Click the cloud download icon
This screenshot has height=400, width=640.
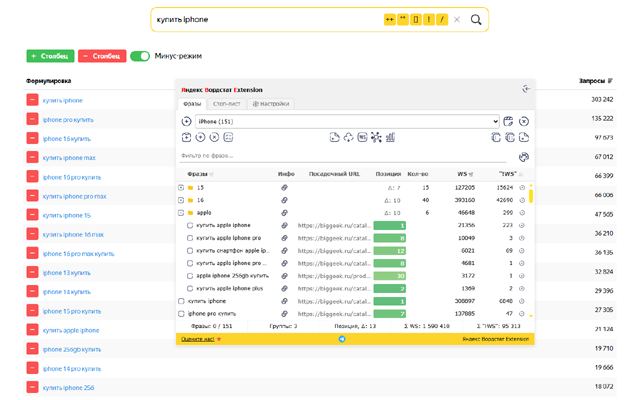(x=348, y=138)
